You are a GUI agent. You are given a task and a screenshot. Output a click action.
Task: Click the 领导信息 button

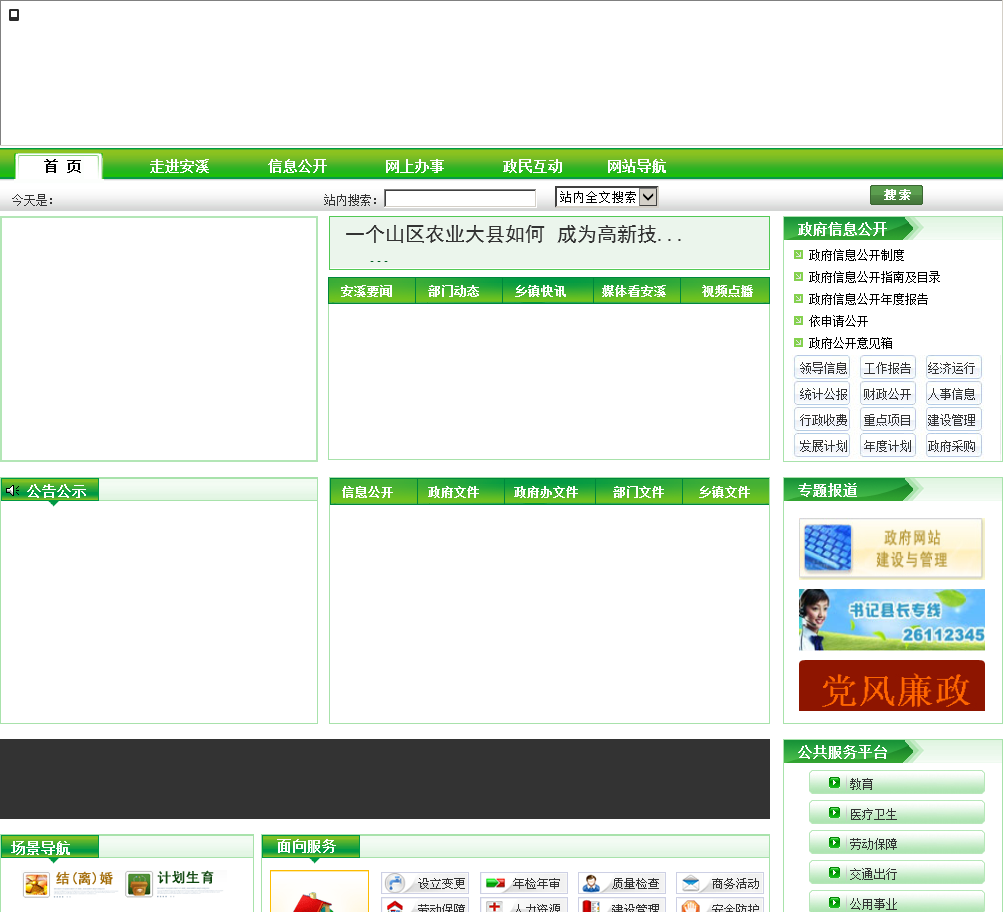(823, 368)
